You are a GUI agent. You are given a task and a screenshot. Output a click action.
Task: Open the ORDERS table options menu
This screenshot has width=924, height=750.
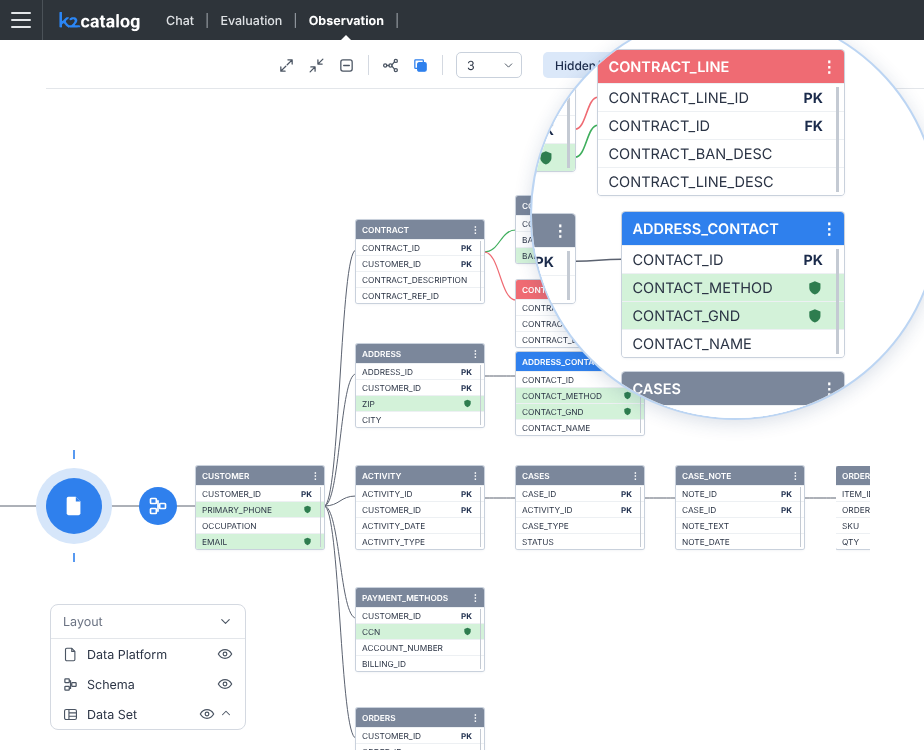click(476, 718)
